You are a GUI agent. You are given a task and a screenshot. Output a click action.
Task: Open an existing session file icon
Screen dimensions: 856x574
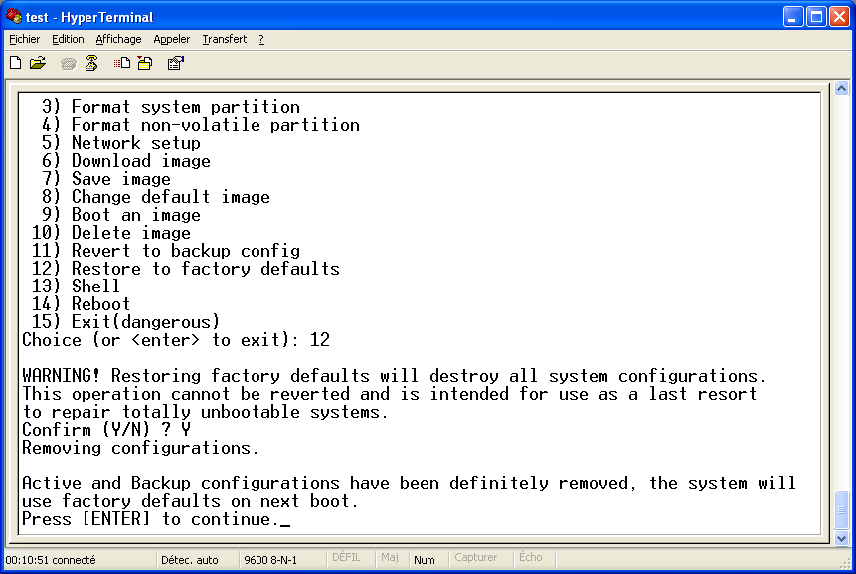point(38,63)
